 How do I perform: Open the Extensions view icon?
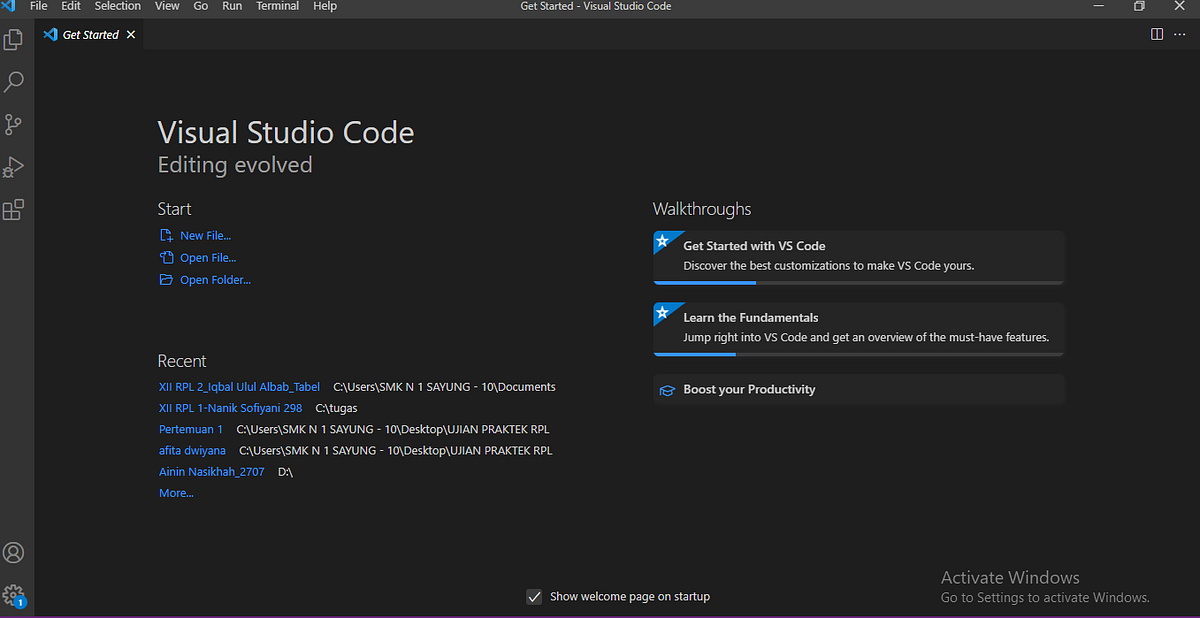point(14,210)
